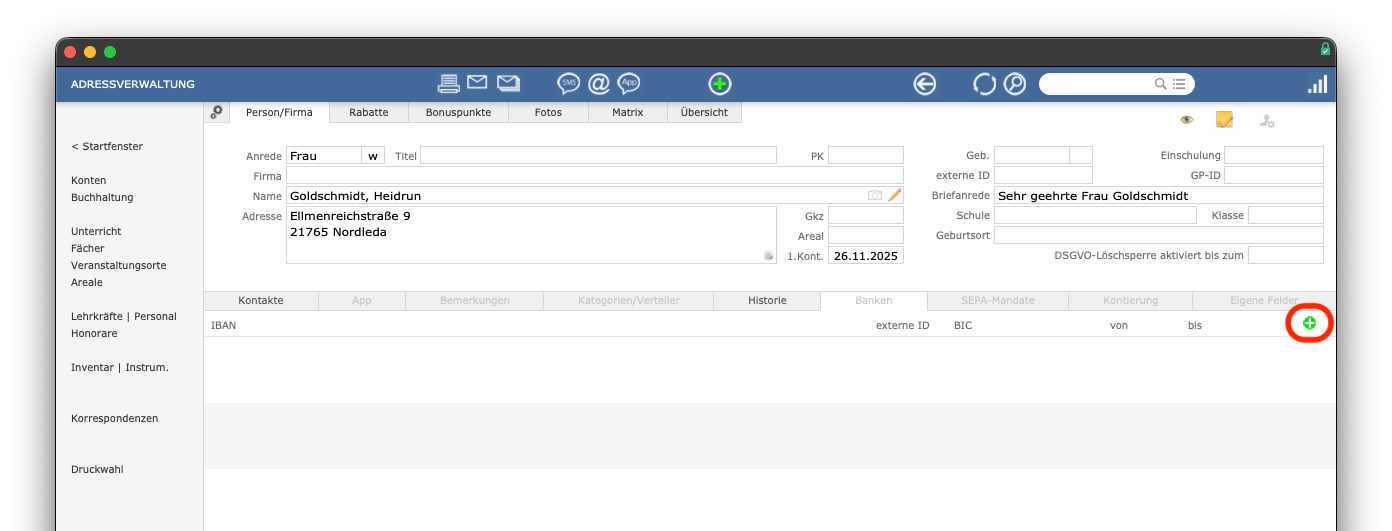Click the pencil icon in the Name field
1392x531 pixels.
(x=894, y=196)
